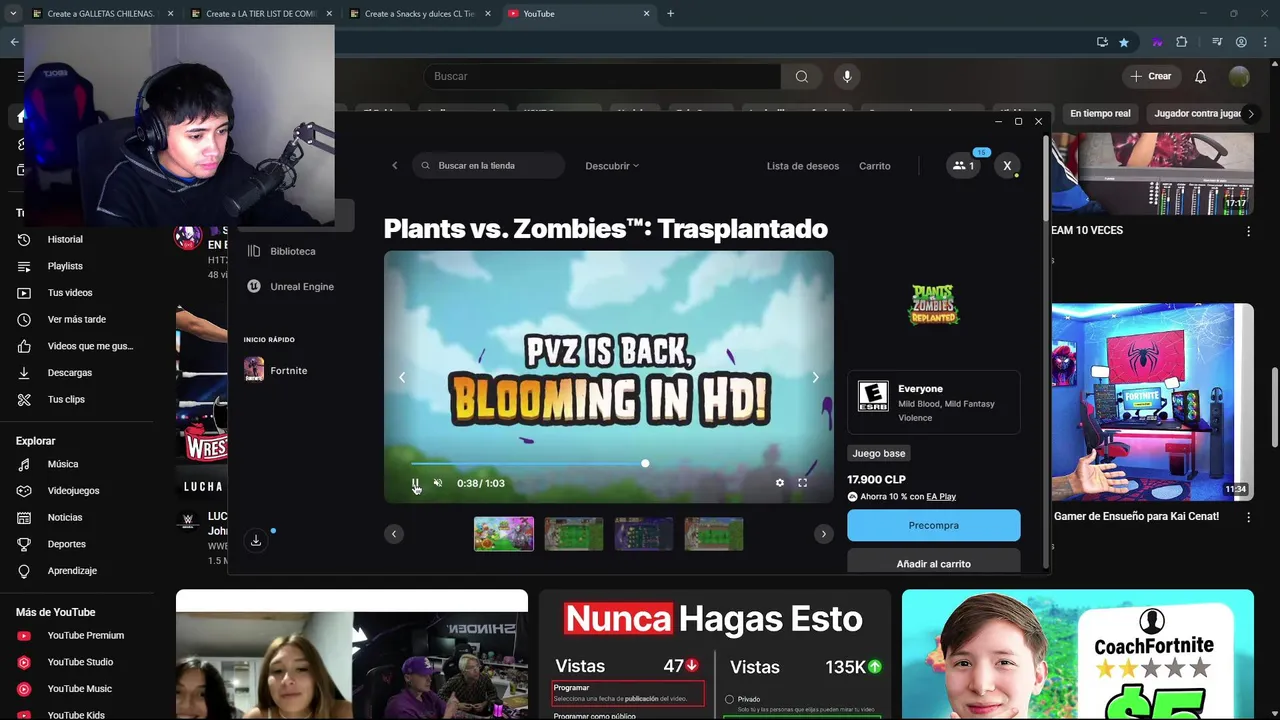Open Lista de deseos
Viewport: 1280px width, 720px height.
(803, 166)
